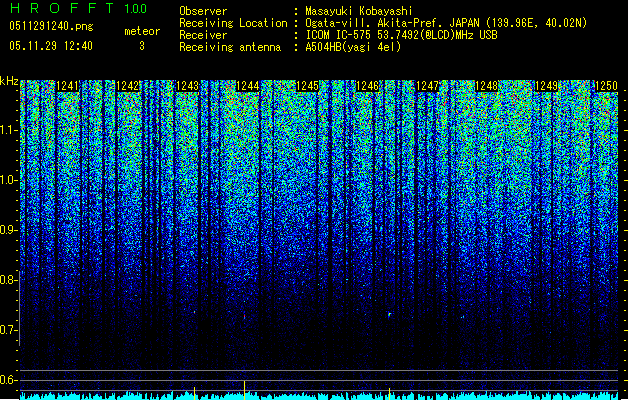629x400 pixels.
Task: Click the 0.9 kHz axis tick label
Action: pos(8,230)
